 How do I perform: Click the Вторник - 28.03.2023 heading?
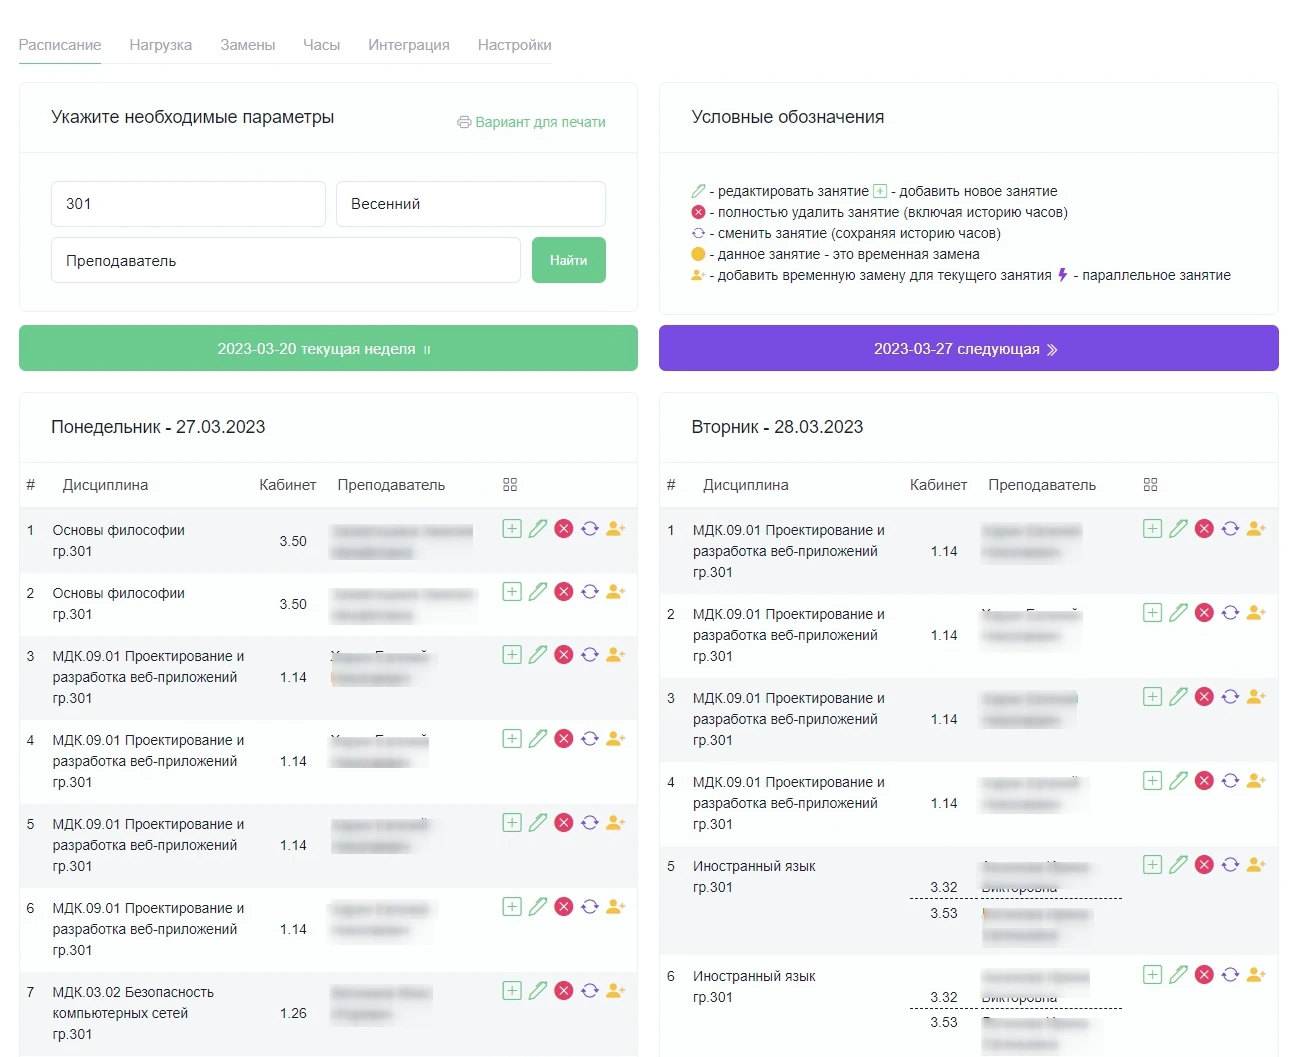(777, 427)
